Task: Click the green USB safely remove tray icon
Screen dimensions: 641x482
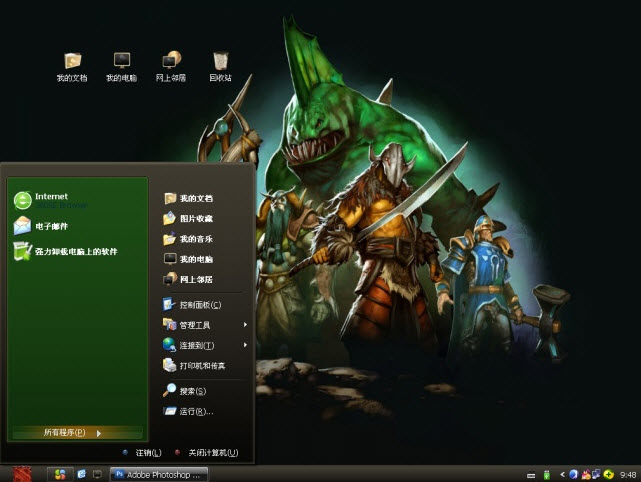Action: point(547,475)
